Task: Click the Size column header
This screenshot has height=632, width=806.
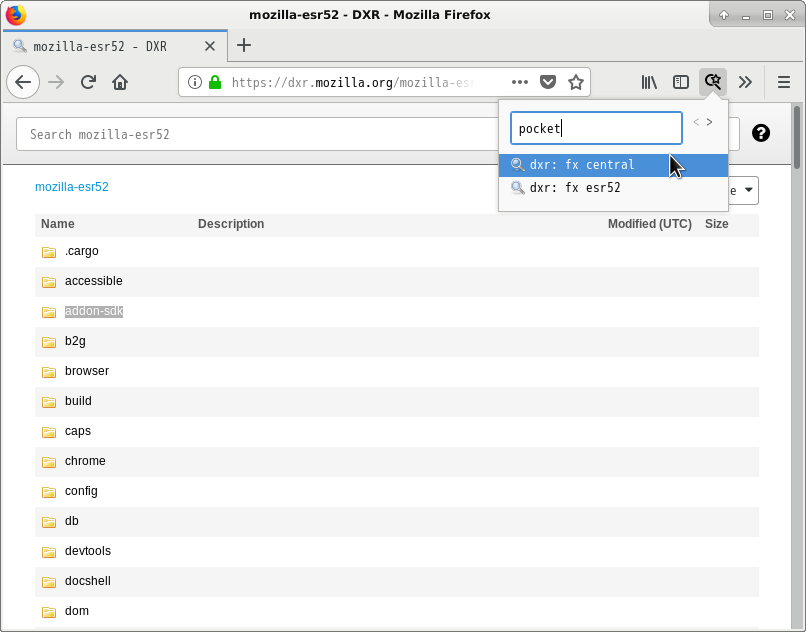Action: coord(717,224)
